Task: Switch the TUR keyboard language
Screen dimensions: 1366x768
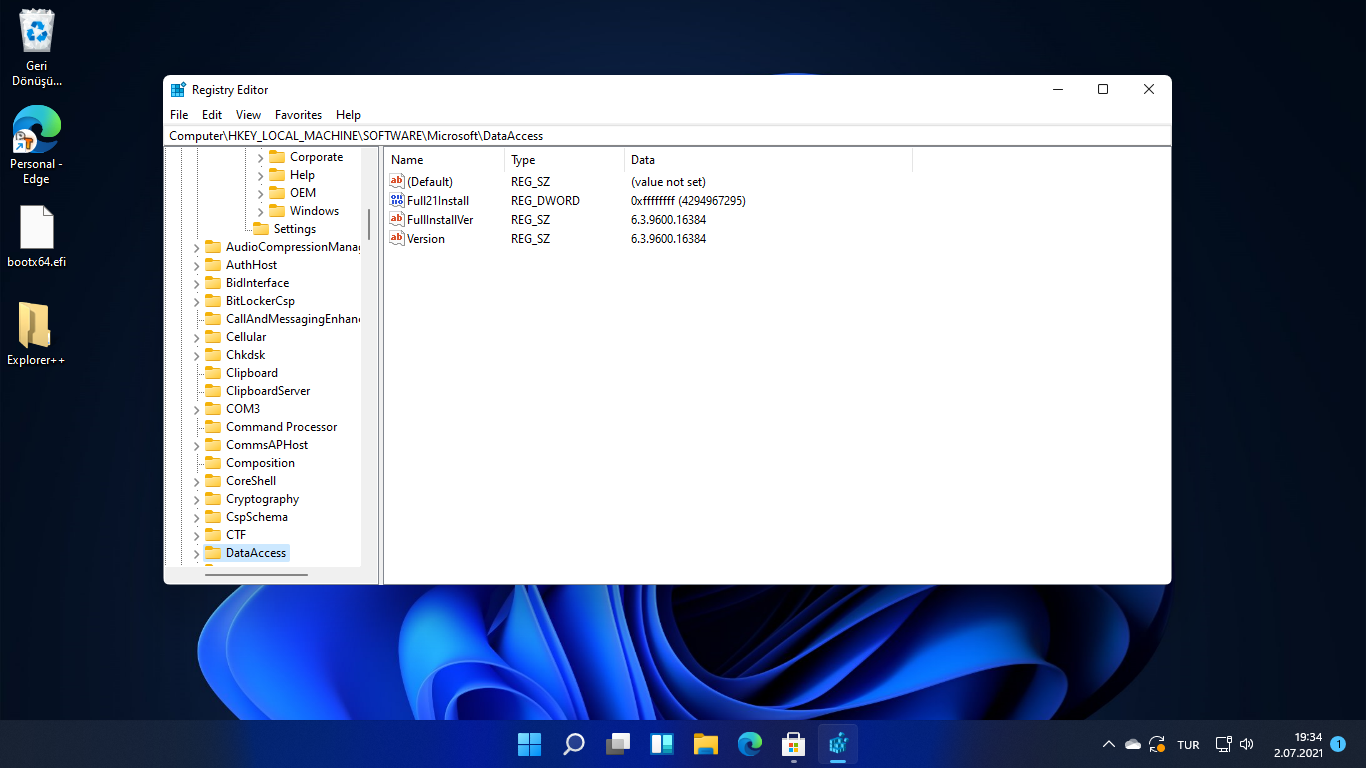Action: pyautogui.click(x=1188, y=745)
